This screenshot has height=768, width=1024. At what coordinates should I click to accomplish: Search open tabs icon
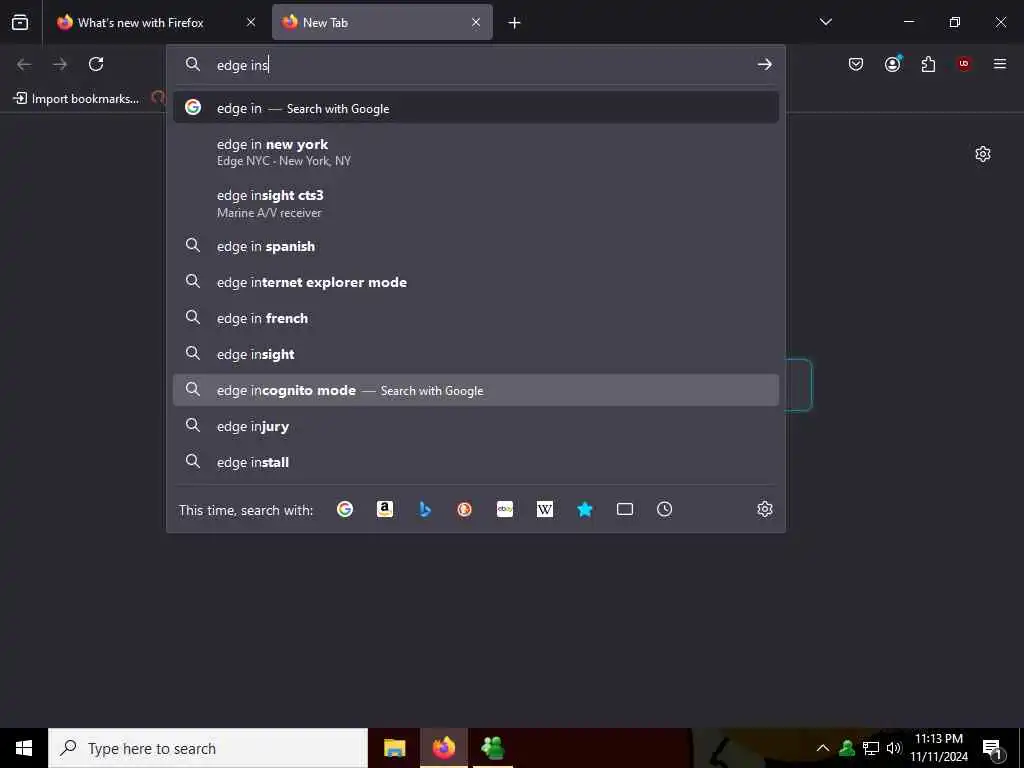625,509
